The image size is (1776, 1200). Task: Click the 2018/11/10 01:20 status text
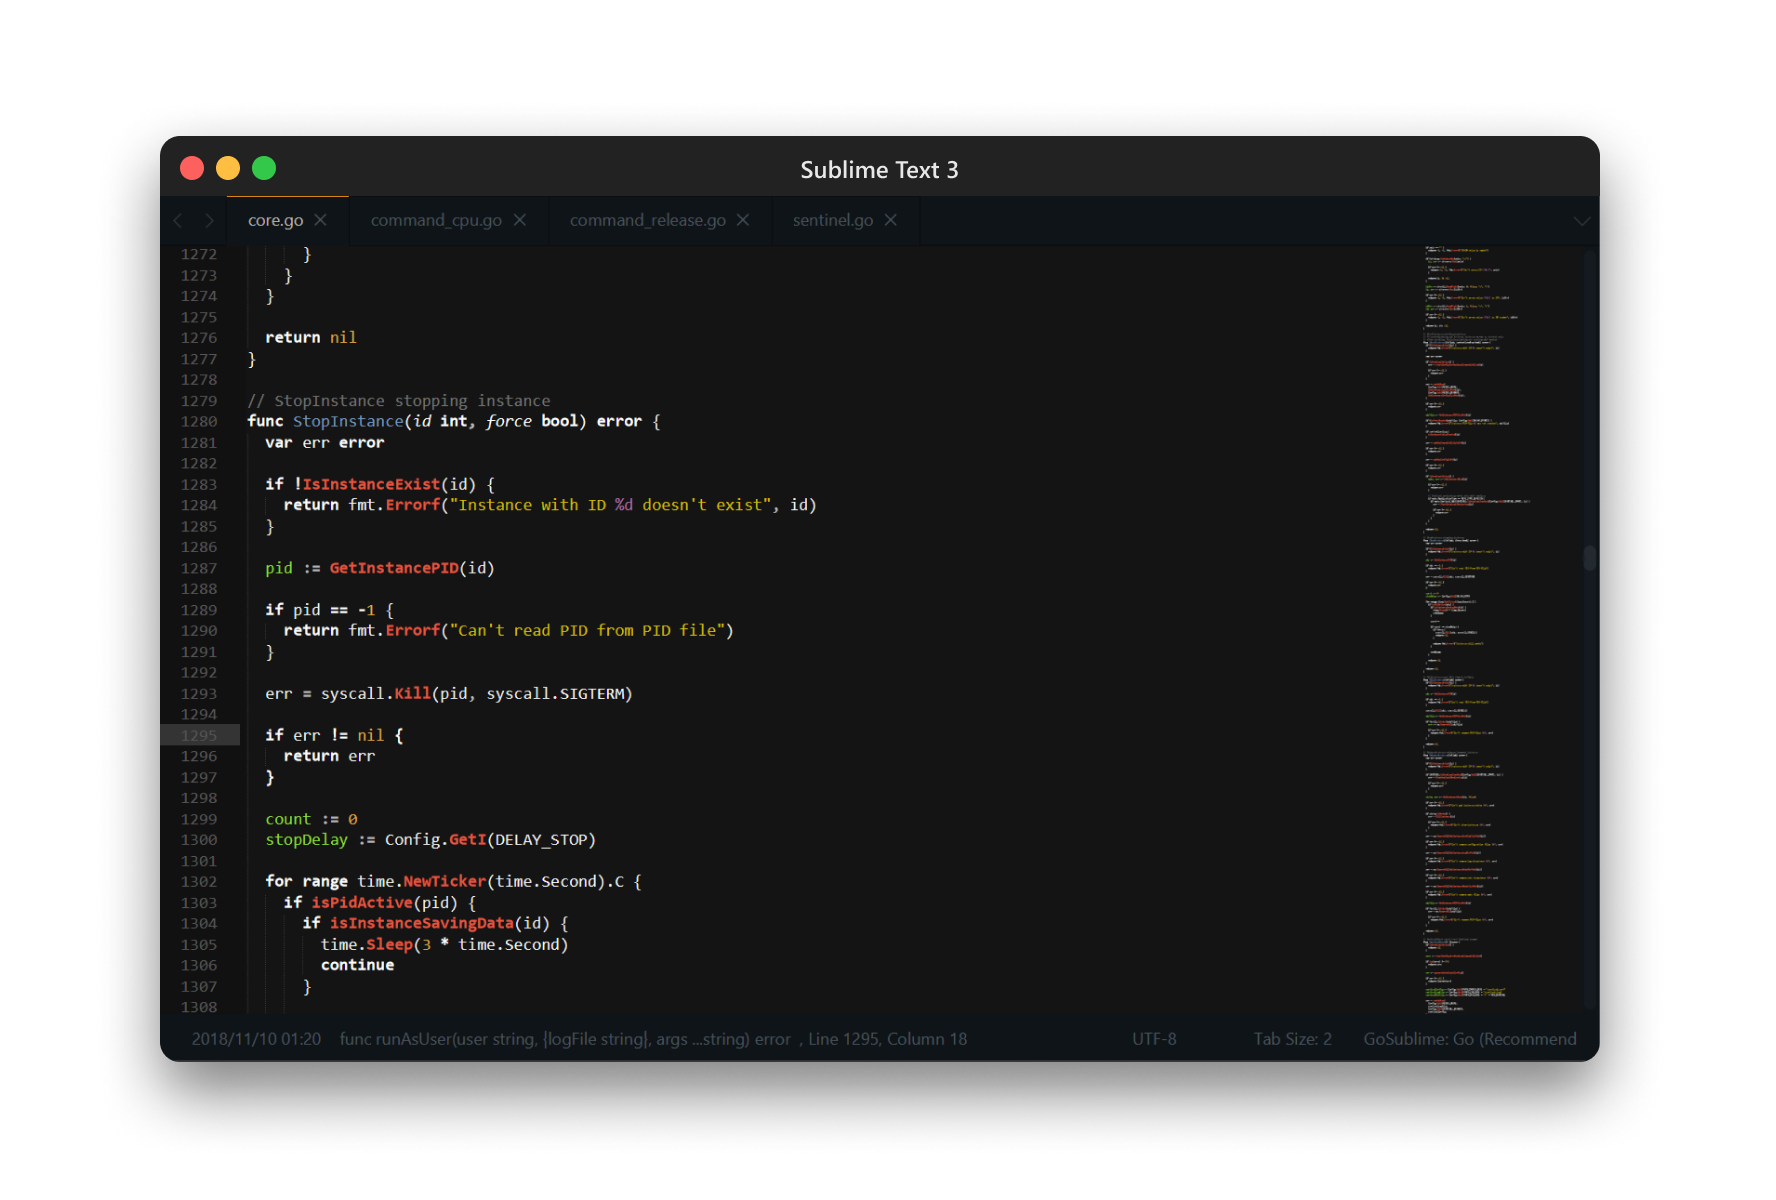click(x=256, y=1039)
